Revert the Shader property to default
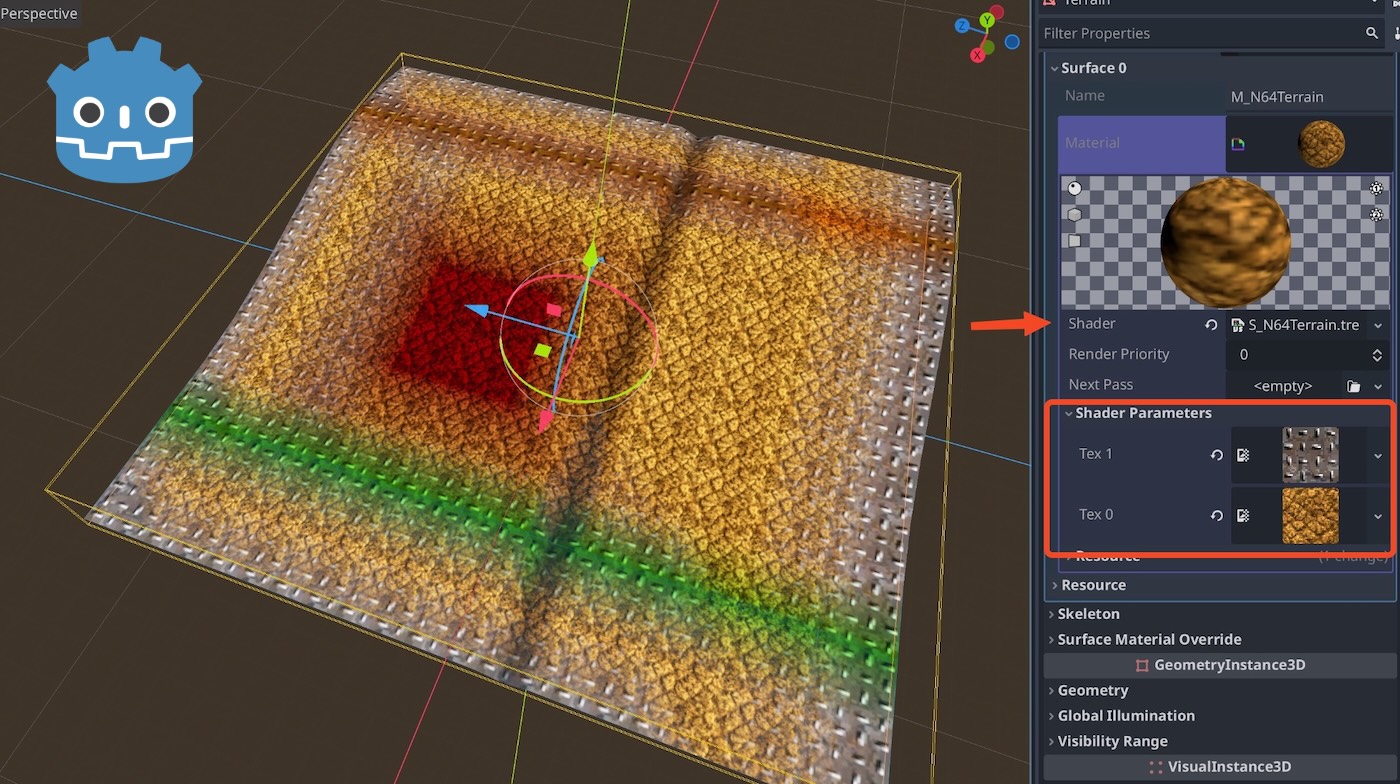 pos(1211,325)
